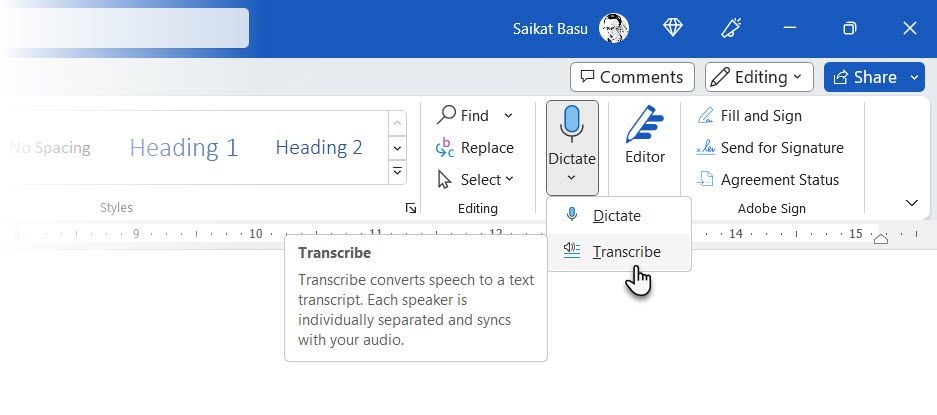Apply the Heading 2 style

coord(319,147)
